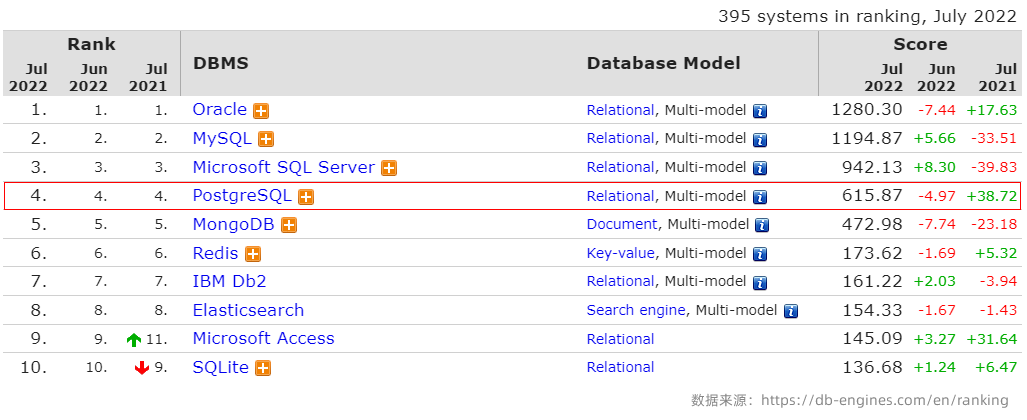Open the Search engine model link
The height and width of the screenshot is (420, 1027).
click(x=636, y=310)
